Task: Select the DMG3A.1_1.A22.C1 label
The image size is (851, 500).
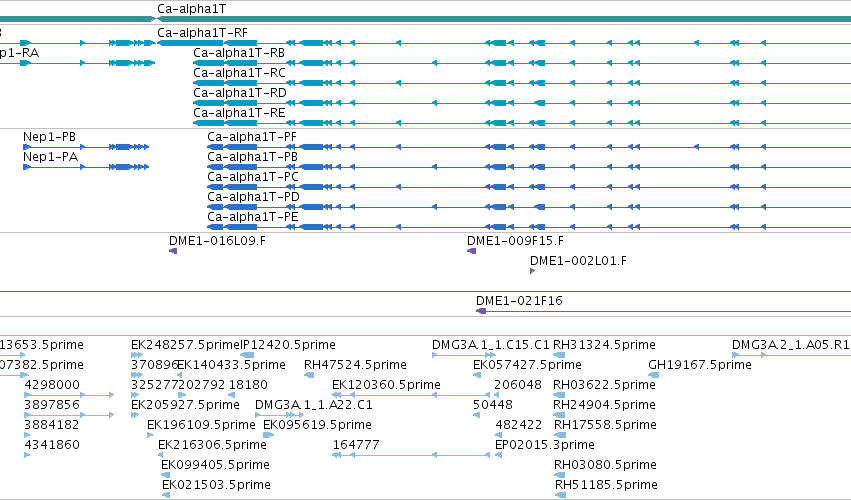Action: click(x=314, y=406)
